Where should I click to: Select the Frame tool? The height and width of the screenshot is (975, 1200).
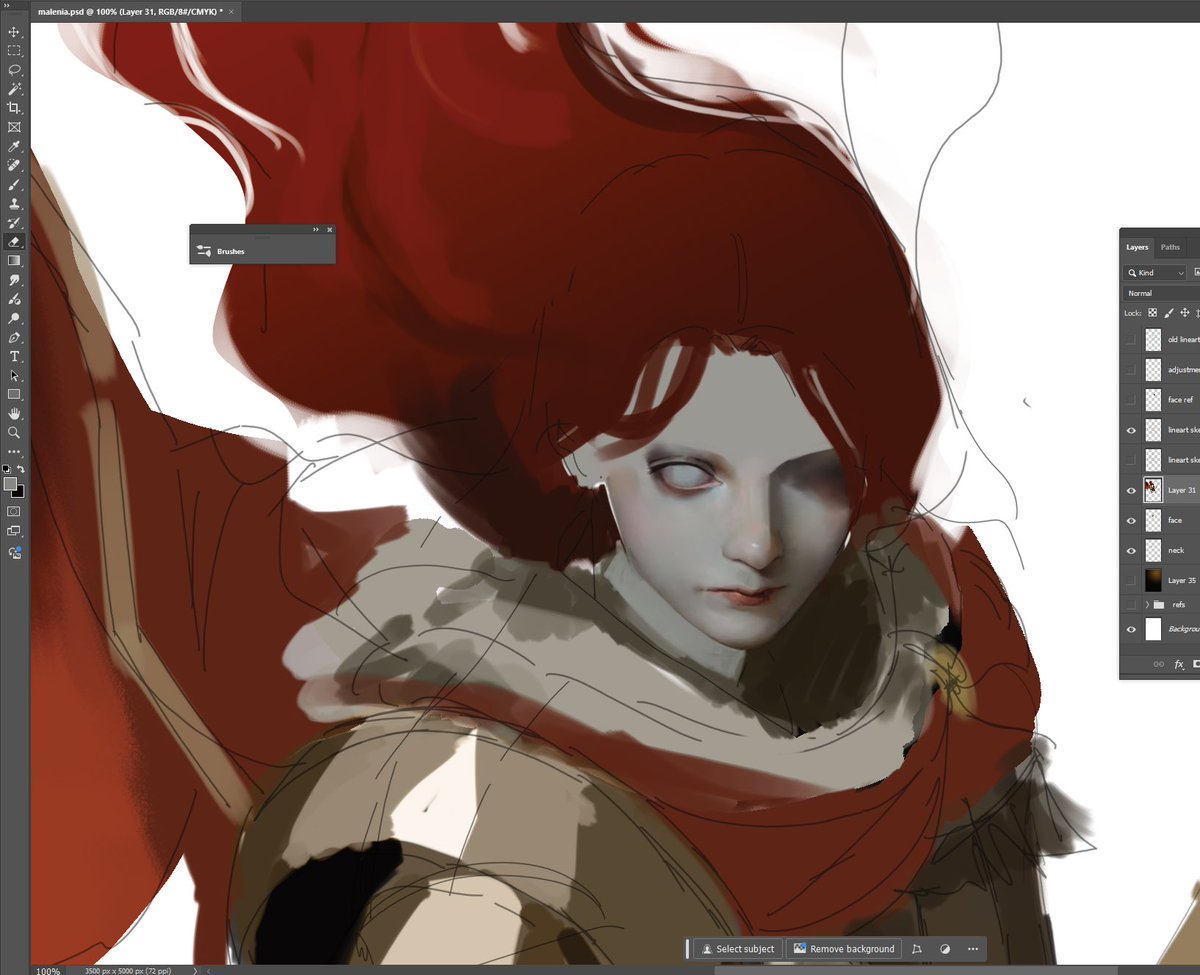(14, 127)
